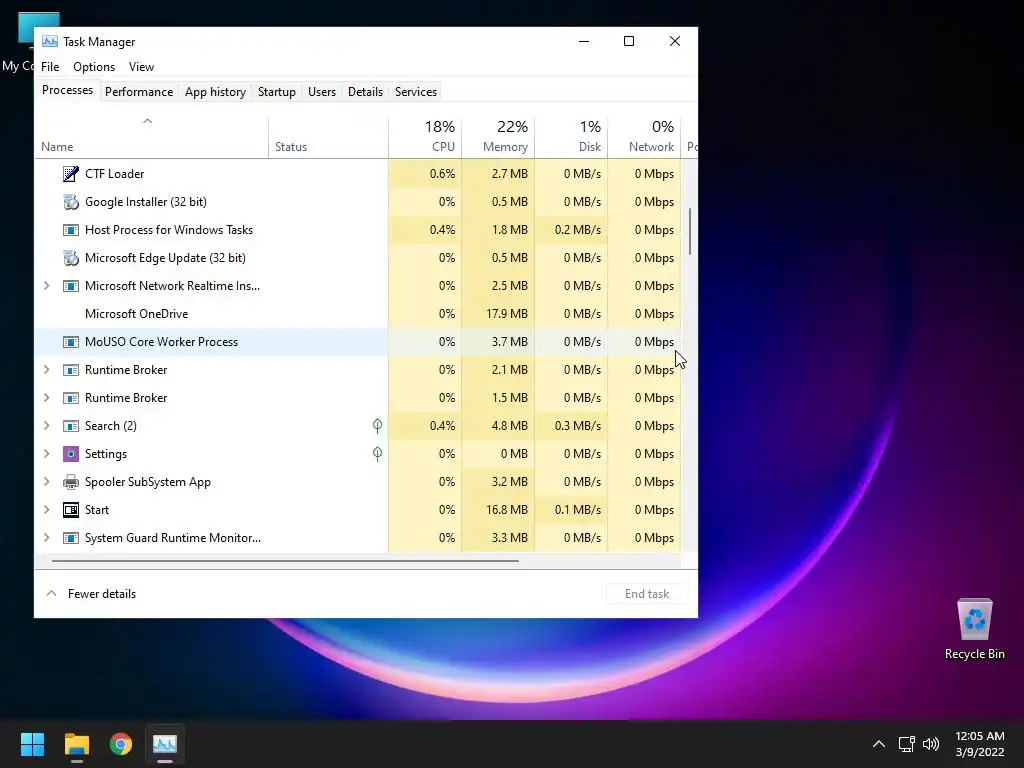Click the CTF Loader process icon
The image size is (1024, 768).
71,174
